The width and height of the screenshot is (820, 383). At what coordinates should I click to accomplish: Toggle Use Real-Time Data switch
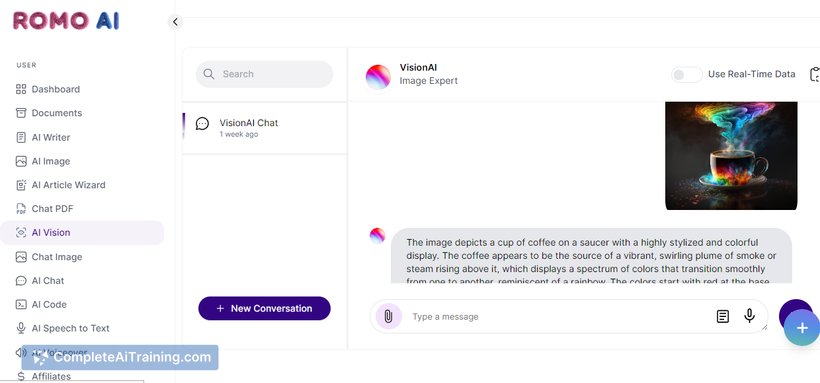pos(687,75)
